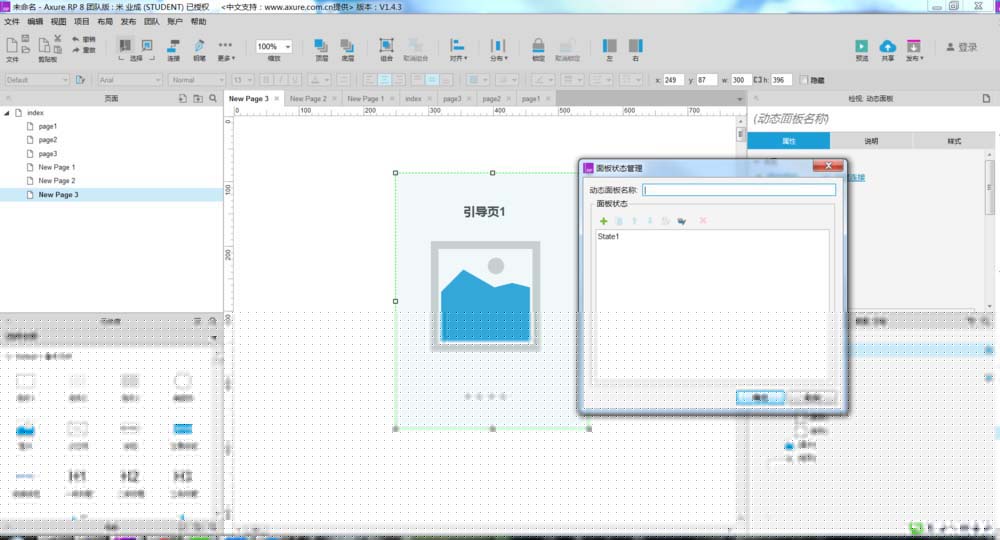
Task: Click the preview play icon (预览)
Action: coord(862,46)
